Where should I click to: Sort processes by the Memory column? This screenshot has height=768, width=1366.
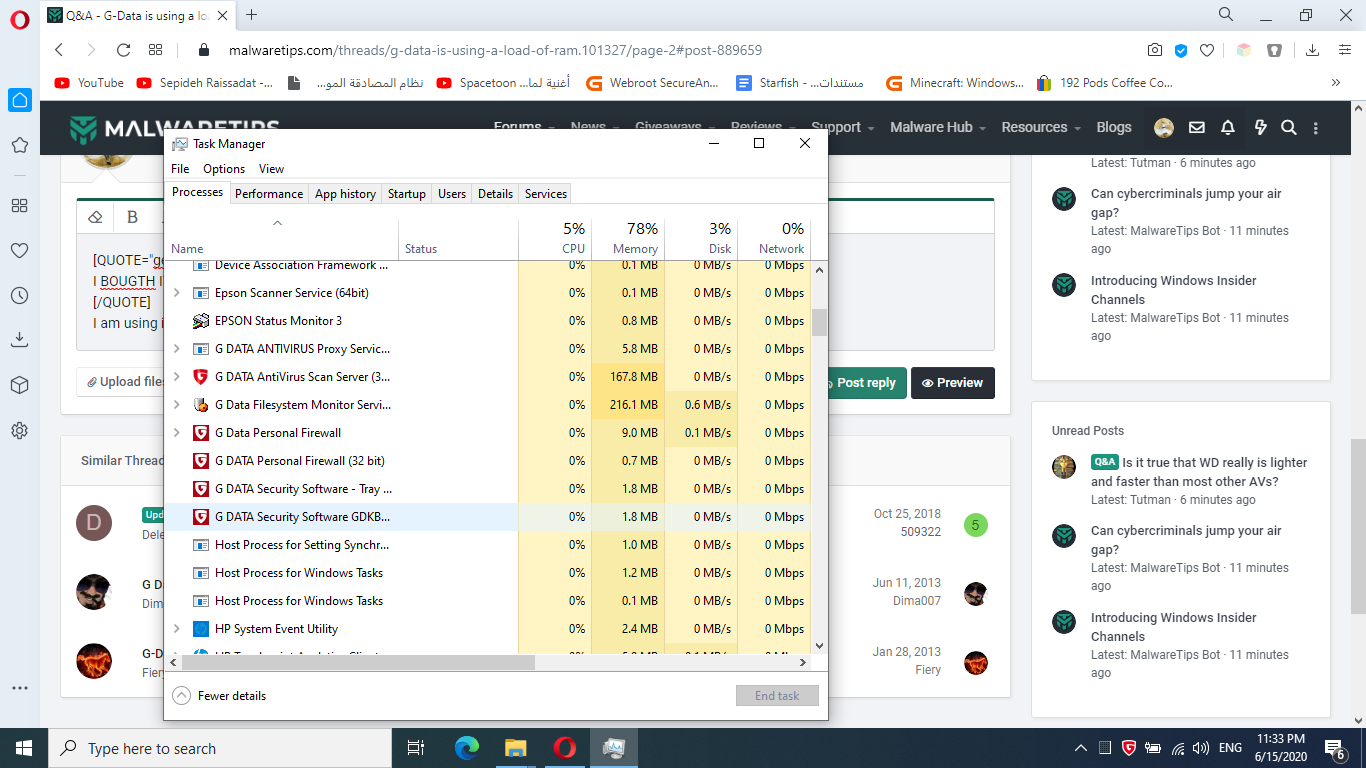[628, 239]
